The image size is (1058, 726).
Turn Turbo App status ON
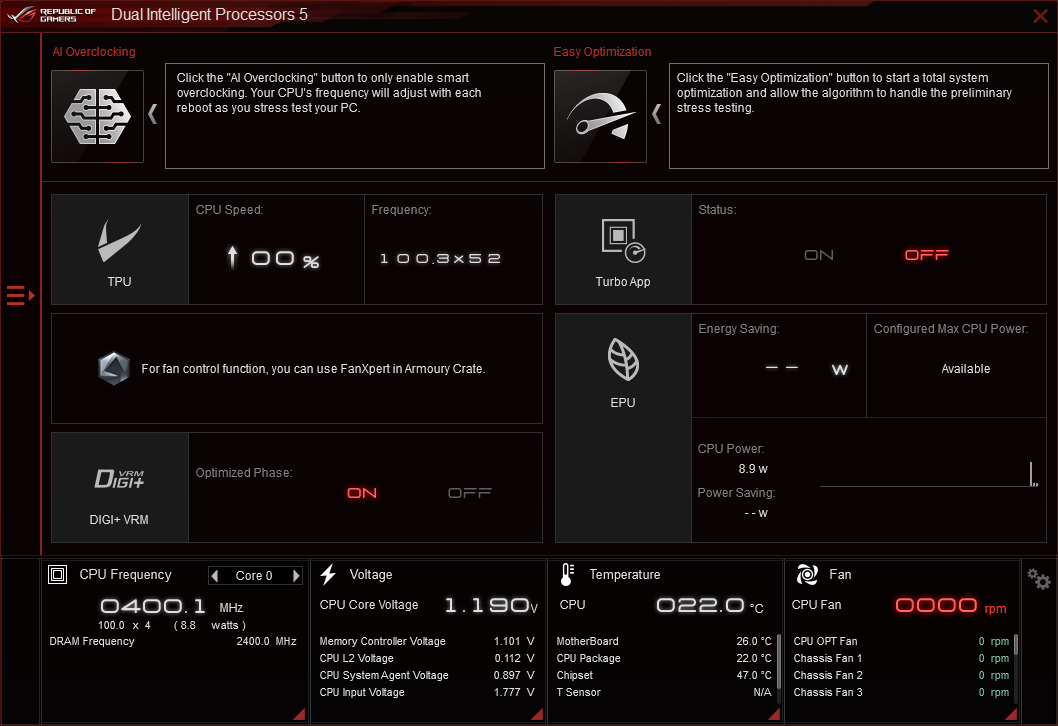818,255
